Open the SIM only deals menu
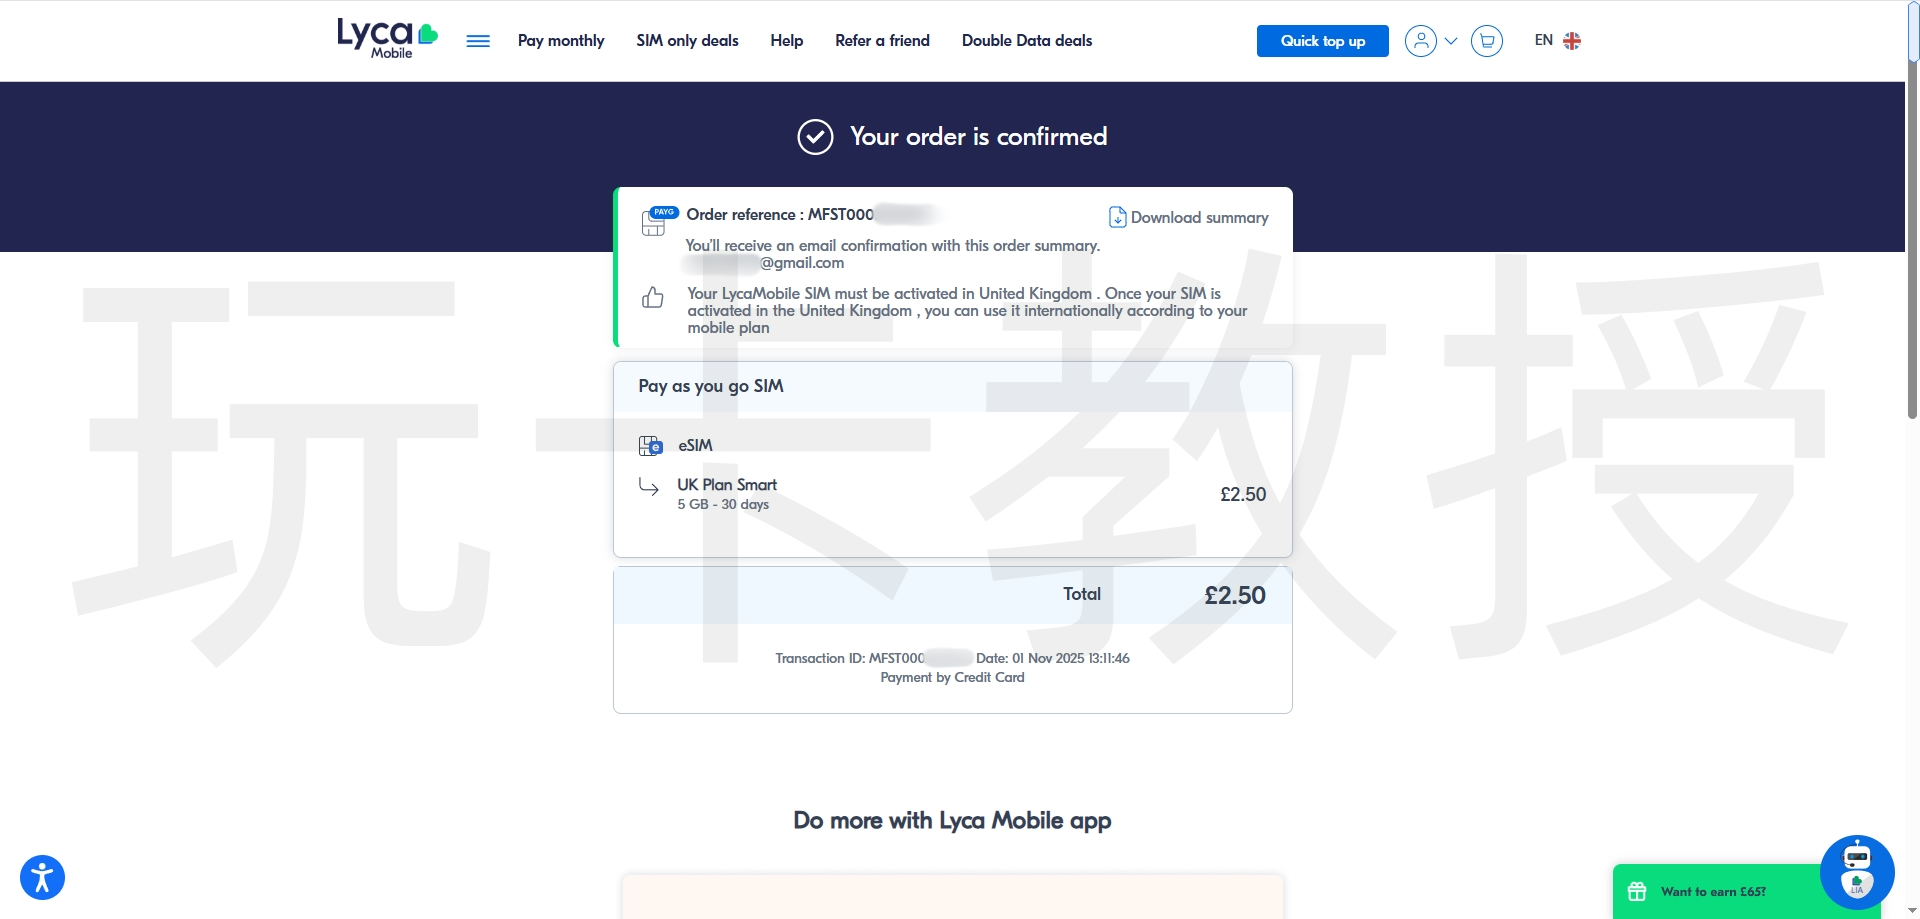This screenshot has height=919, width=1920. coord(687,41)
